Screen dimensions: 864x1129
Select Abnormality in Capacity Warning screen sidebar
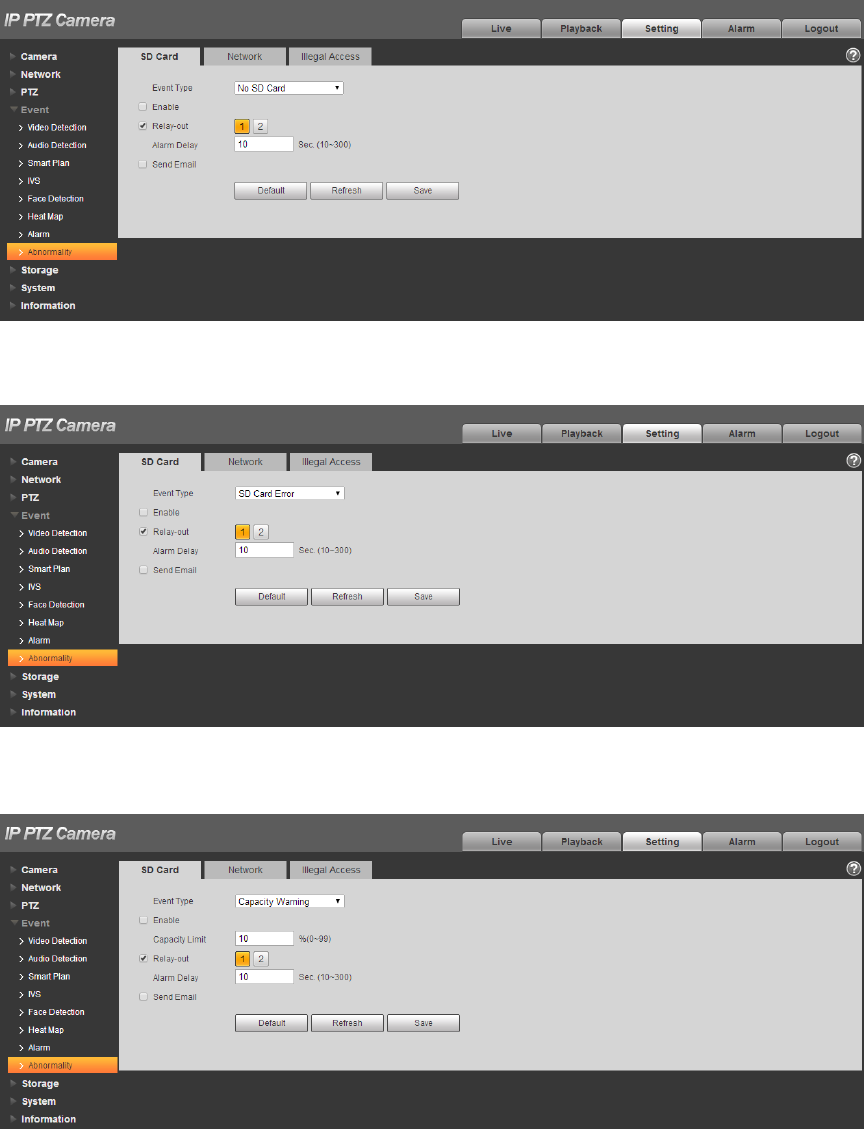click(x=63, y=1066)
